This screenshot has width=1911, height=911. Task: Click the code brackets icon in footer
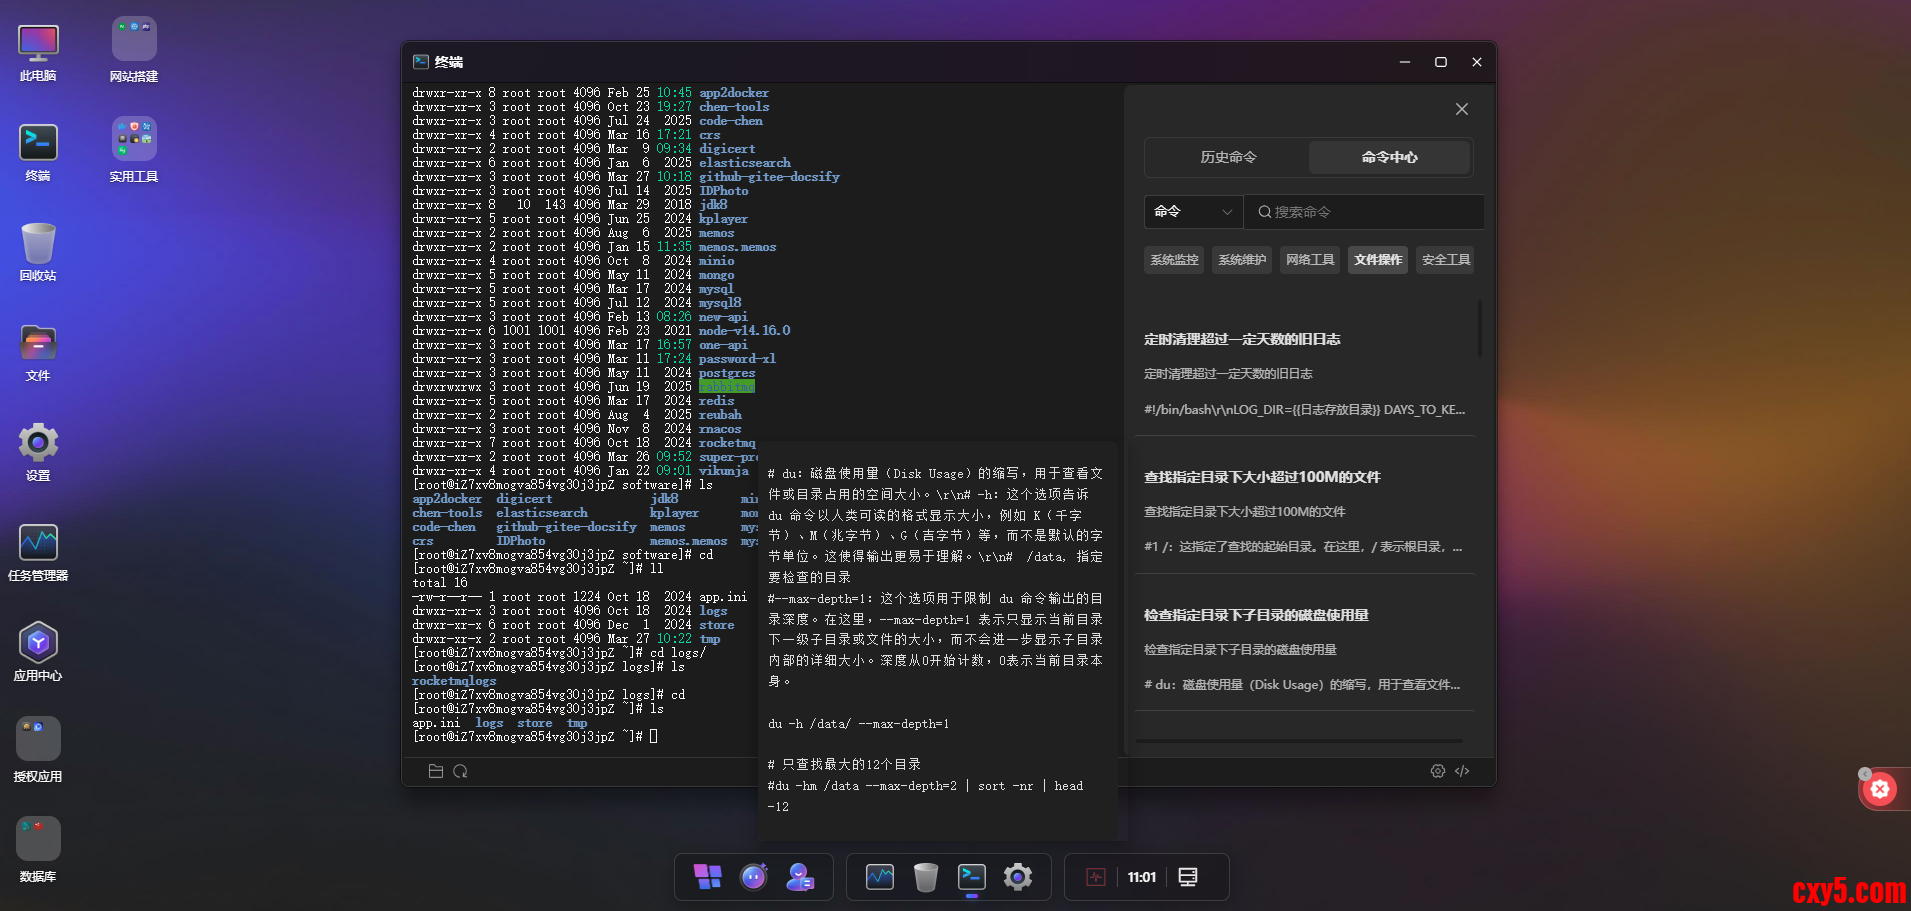click(1462, 771)
